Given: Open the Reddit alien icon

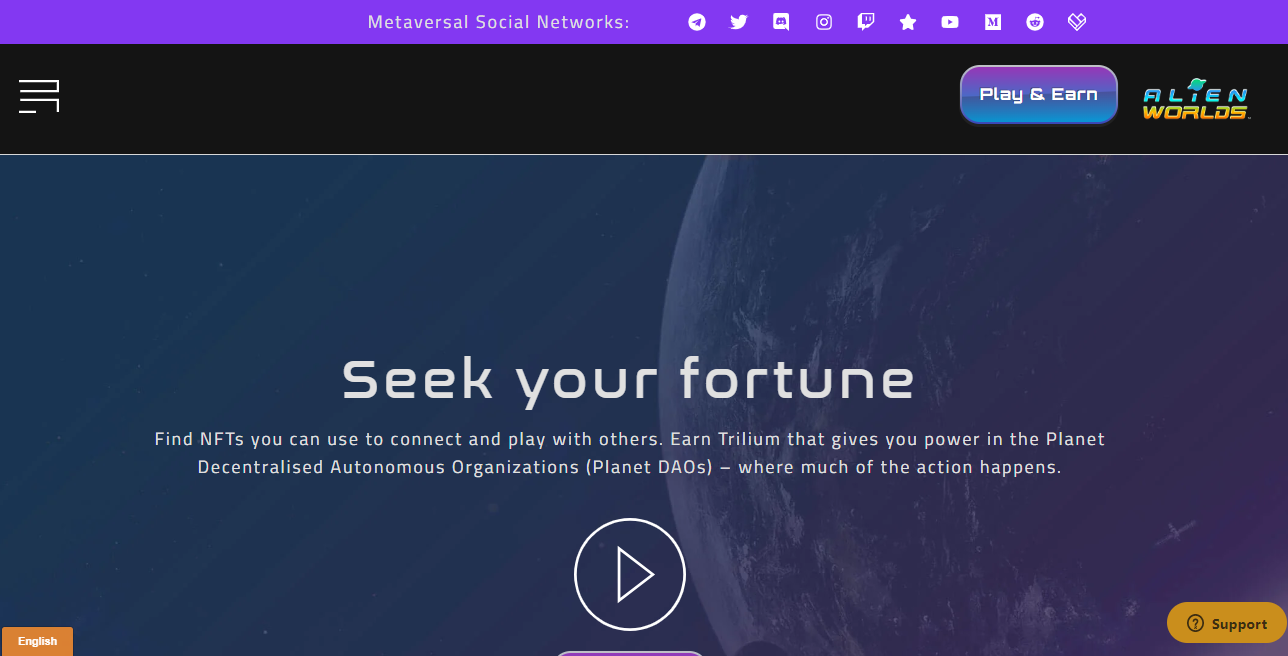Looking at the screenshot, I should point(1035,22).
